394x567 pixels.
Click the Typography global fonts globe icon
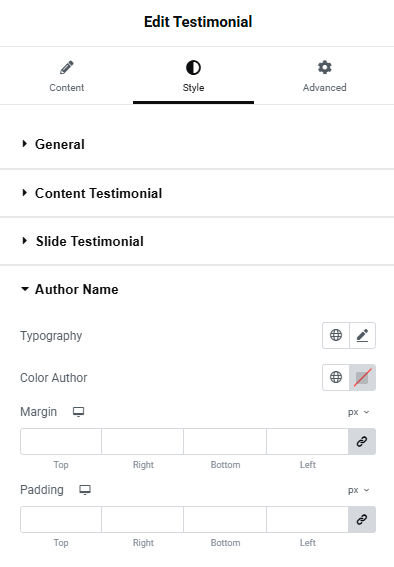pyautogui.click(x=336, y=335)
